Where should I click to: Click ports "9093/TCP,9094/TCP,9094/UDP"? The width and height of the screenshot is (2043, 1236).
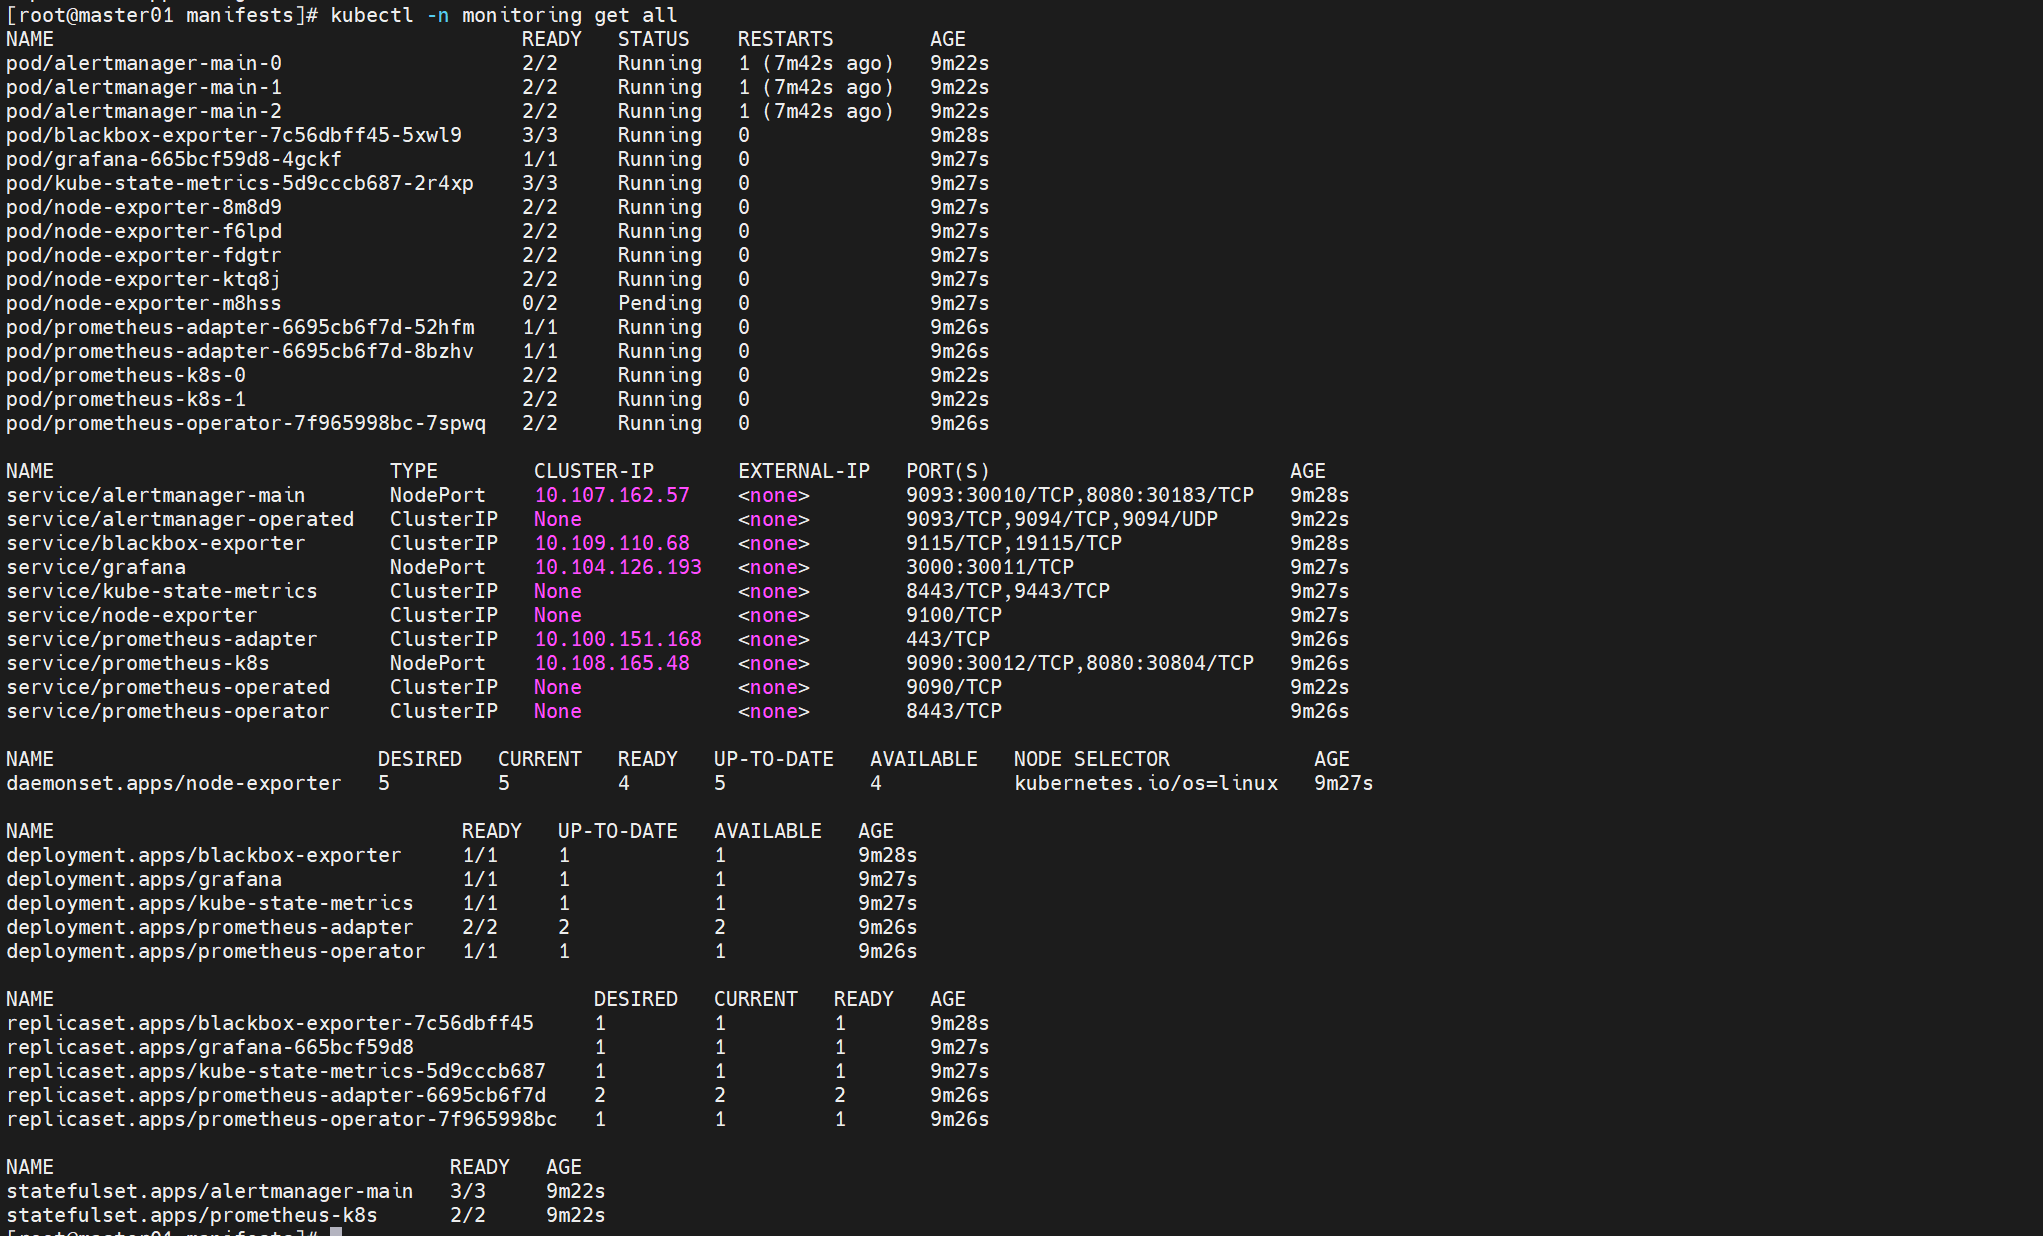[1062, 519]
